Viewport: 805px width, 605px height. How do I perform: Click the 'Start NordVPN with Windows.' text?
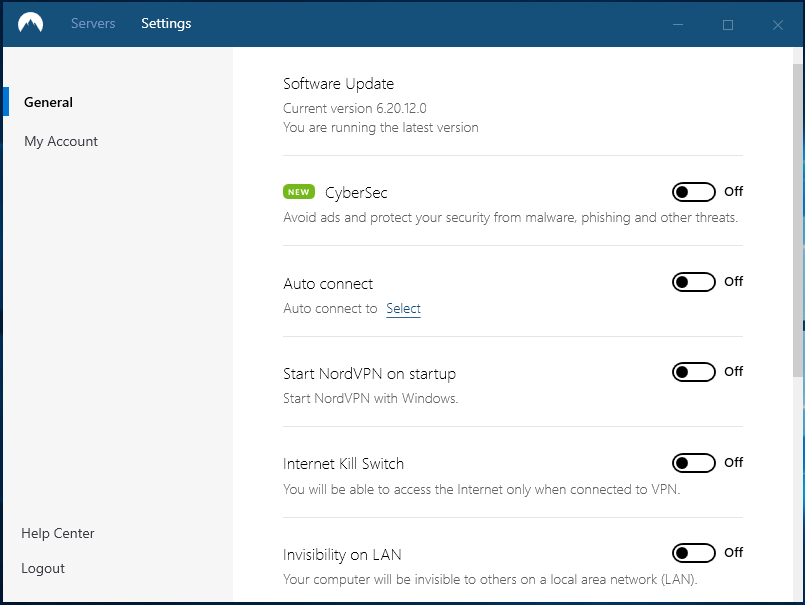click(371, 399)
